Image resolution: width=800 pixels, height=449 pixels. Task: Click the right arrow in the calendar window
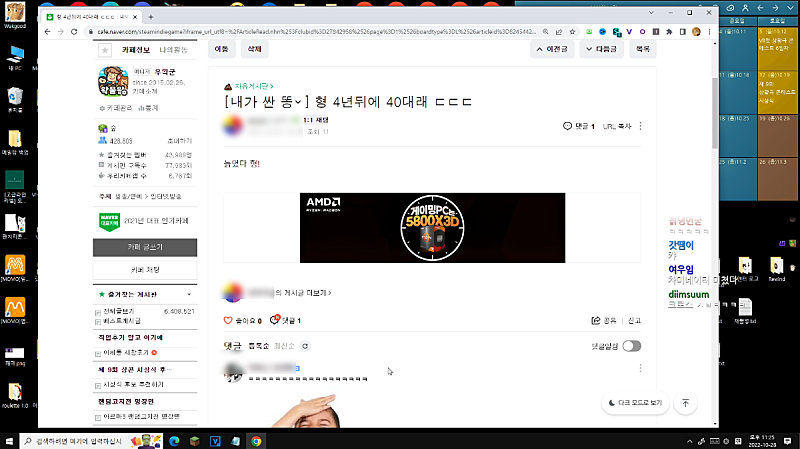775,8
